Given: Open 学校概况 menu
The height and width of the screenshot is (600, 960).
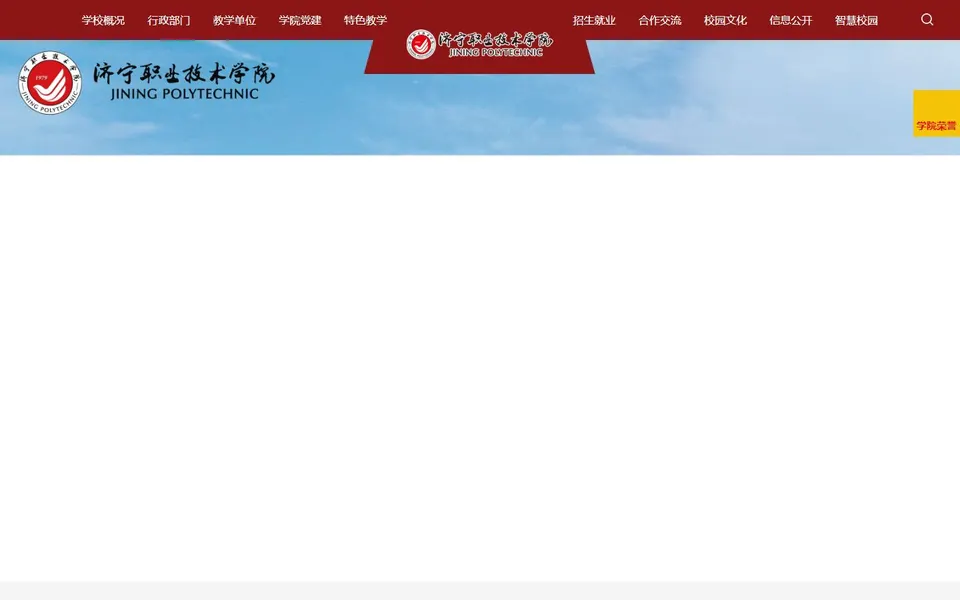Looking at the screenshot, I should [103, 20].
